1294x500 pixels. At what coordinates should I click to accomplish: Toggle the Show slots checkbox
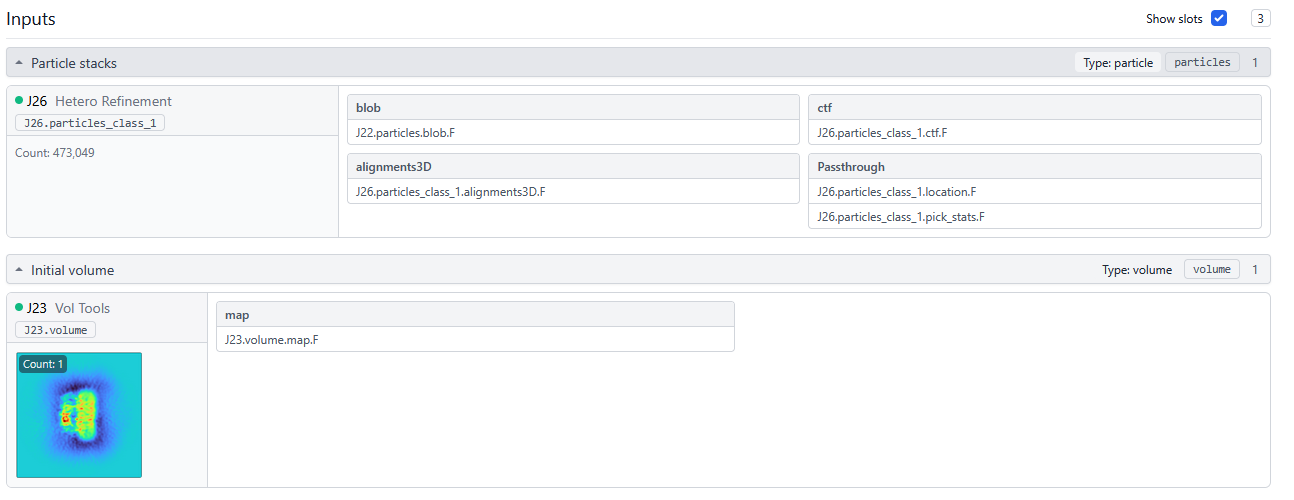(1218, 18)
